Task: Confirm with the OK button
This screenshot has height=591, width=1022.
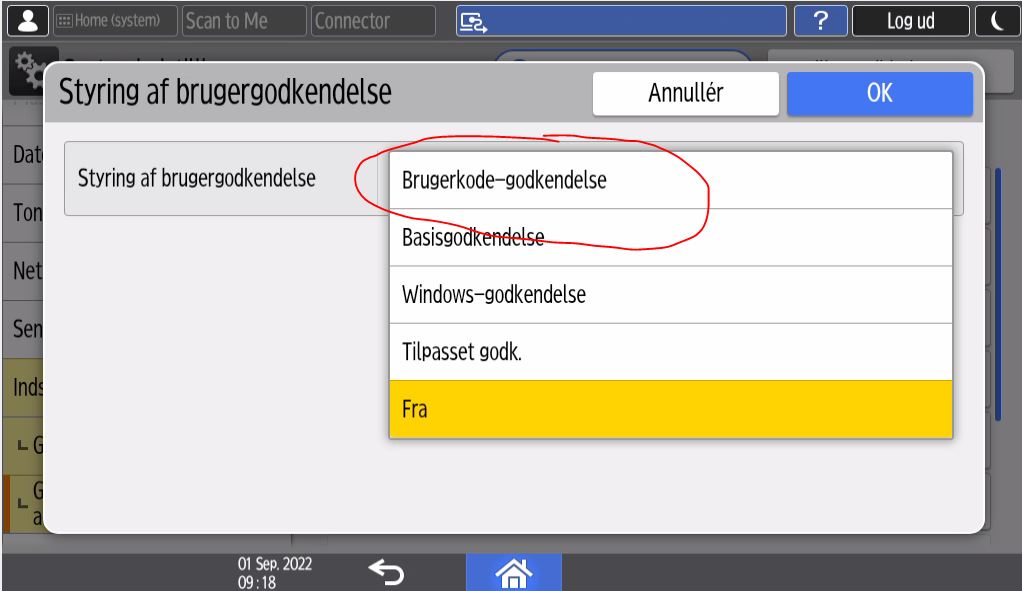Action: (879, 94)
